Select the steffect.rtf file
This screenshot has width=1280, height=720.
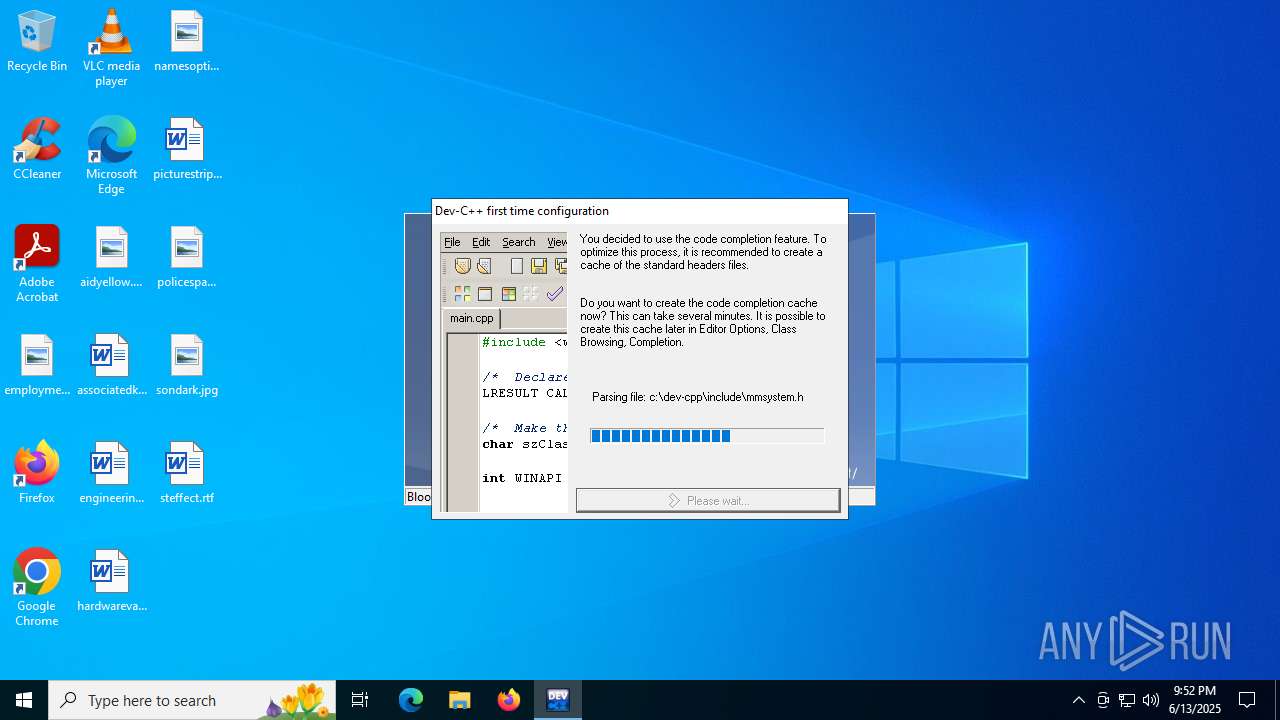click(186, 474)
